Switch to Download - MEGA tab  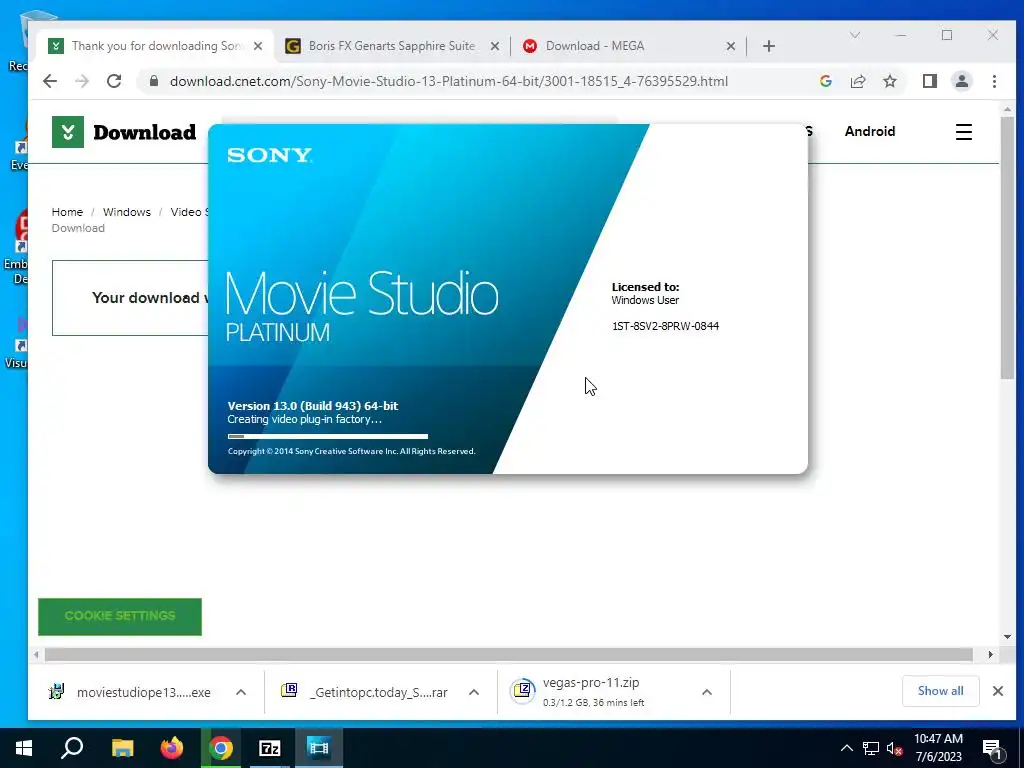[595, 46]
